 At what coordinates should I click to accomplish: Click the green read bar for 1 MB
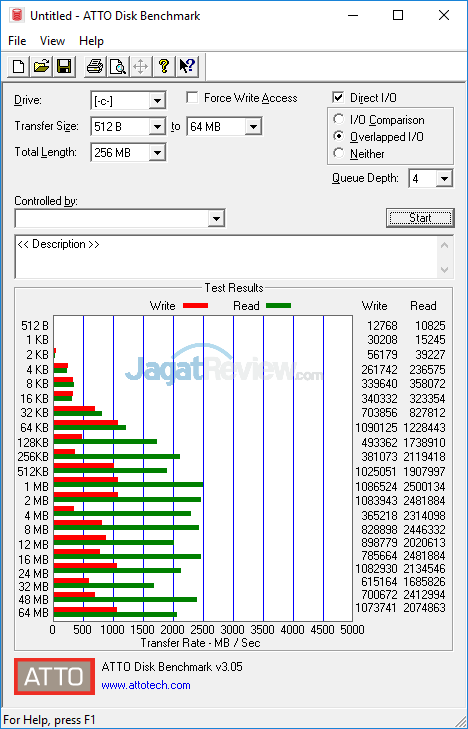tap(128, 484)
